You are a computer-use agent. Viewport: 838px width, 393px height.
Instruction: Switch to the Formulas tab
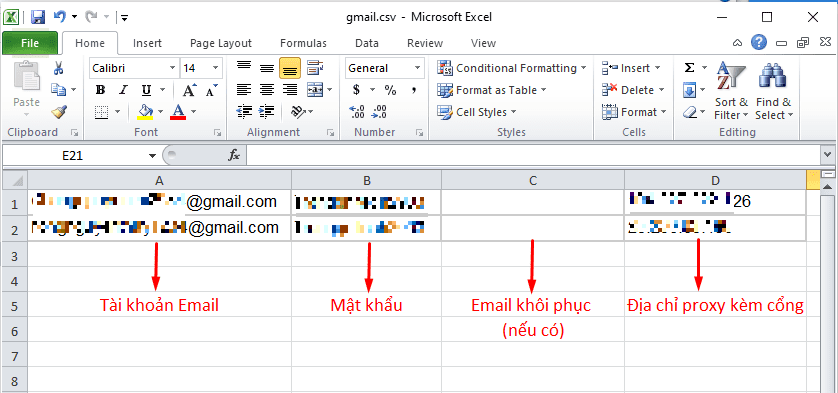tap(303, 43)
